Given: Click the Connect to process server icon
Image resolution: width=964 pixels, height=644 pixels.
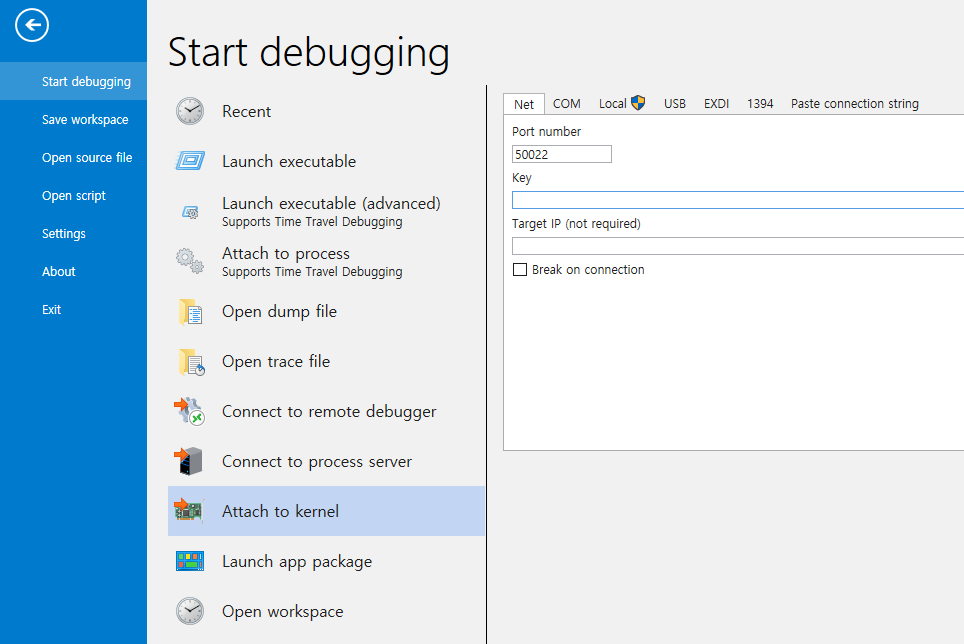Looking at the screenshot, I should coord(189,461).
